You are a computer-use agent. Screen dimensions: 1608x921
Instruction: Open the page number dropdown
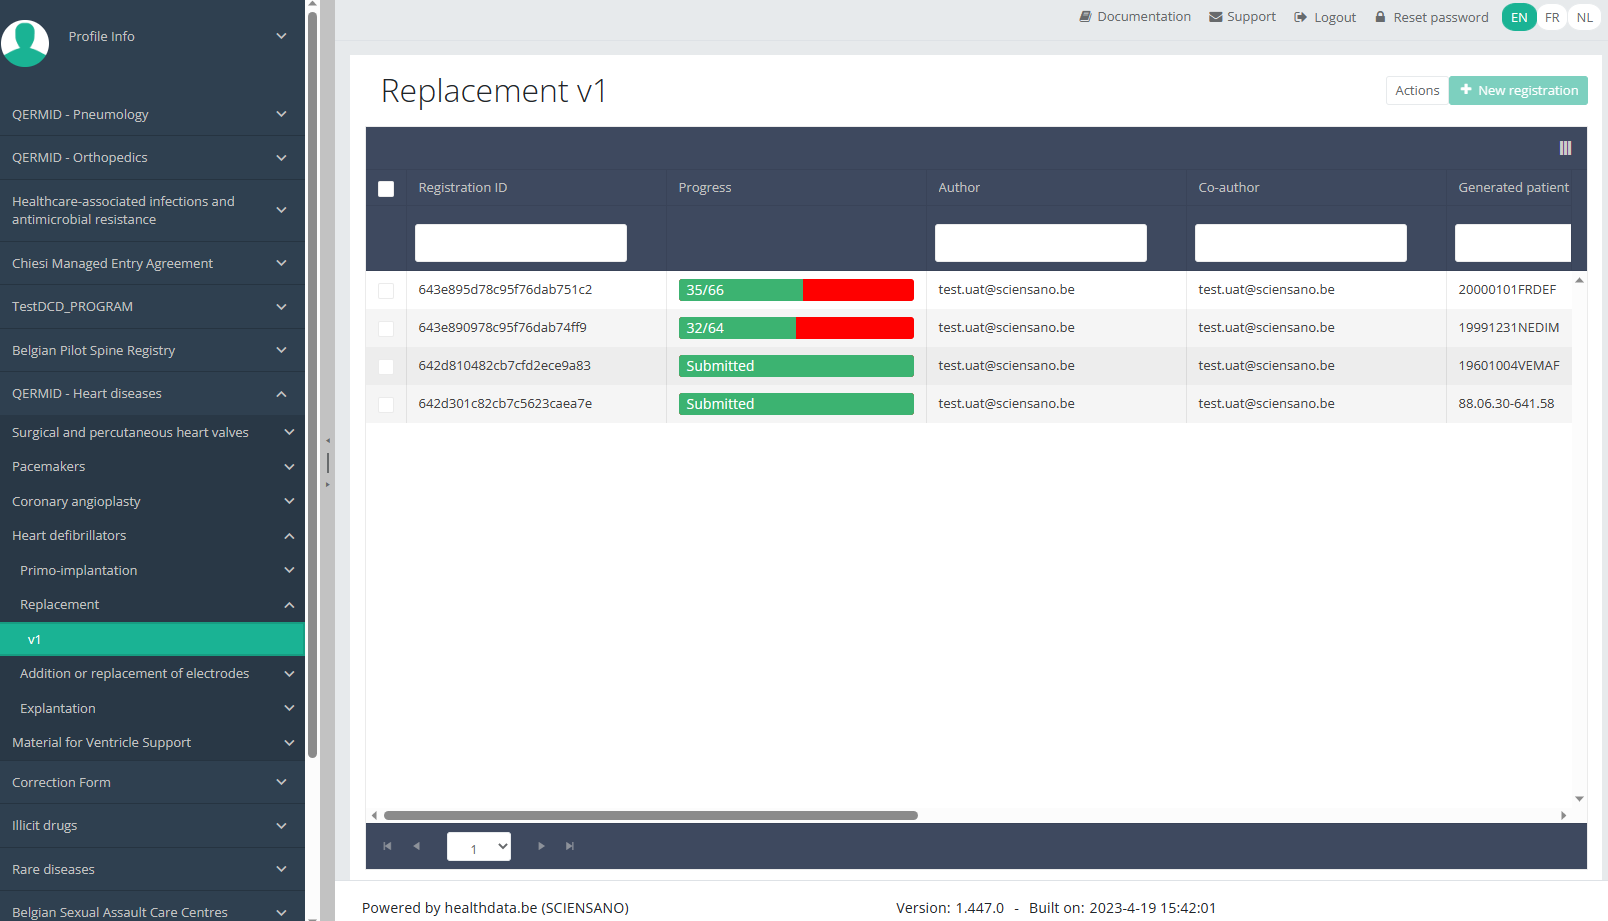(x=479, y=847)
